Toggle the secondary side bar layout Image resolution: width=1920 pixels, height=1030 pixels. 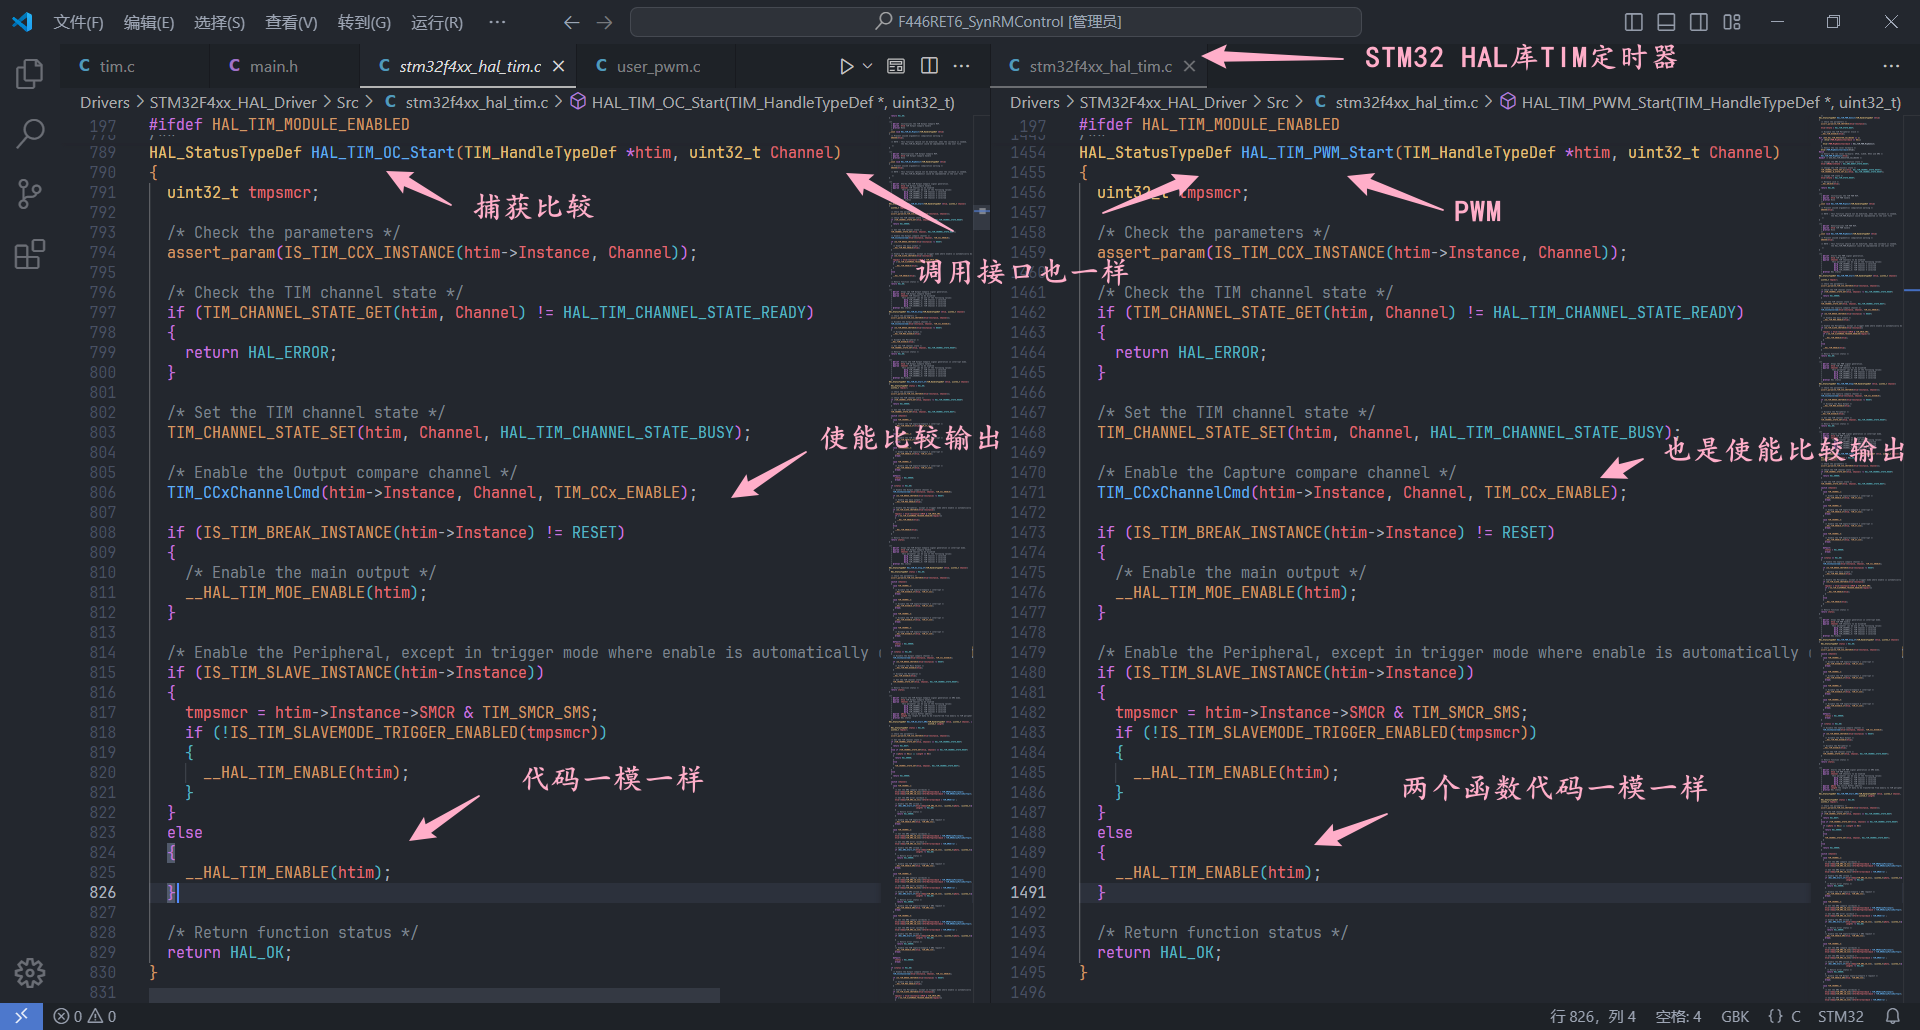click(1699, 22)
